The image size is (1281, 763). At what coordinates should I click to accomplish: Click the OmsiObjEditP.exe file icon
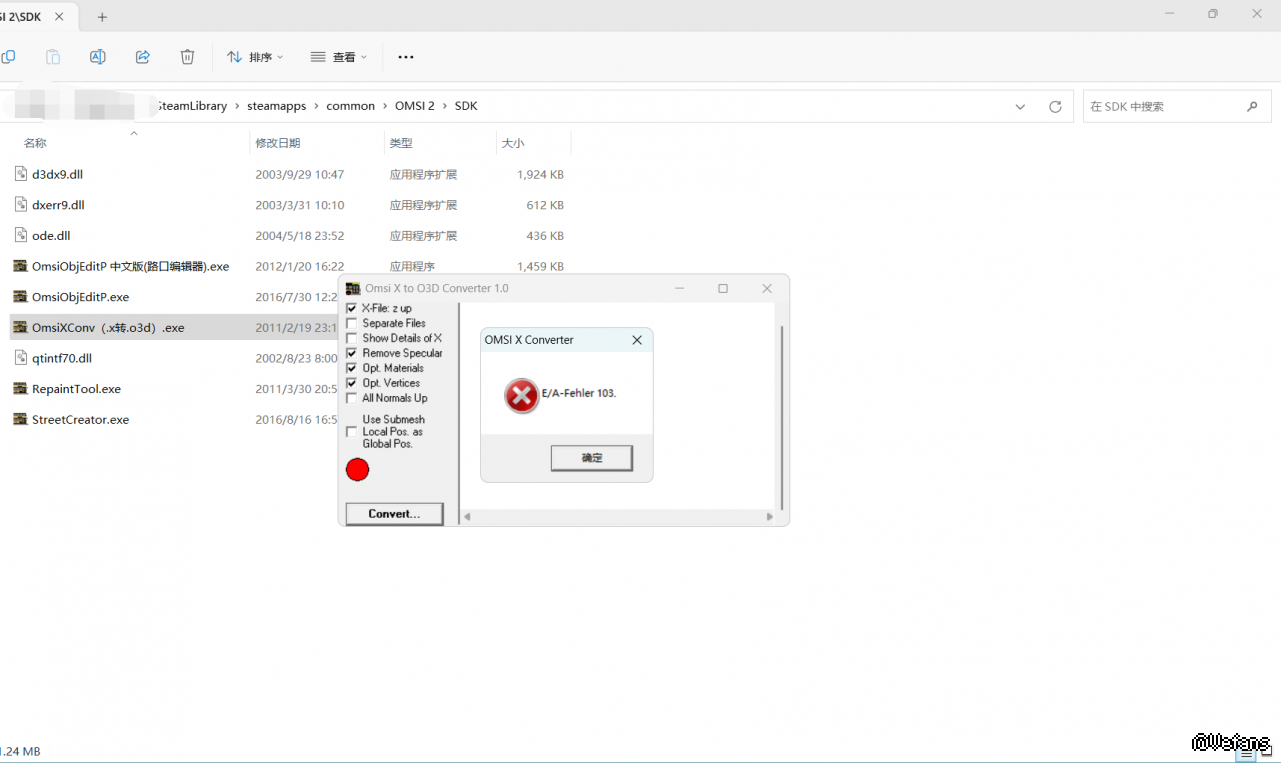coord(21,297)
